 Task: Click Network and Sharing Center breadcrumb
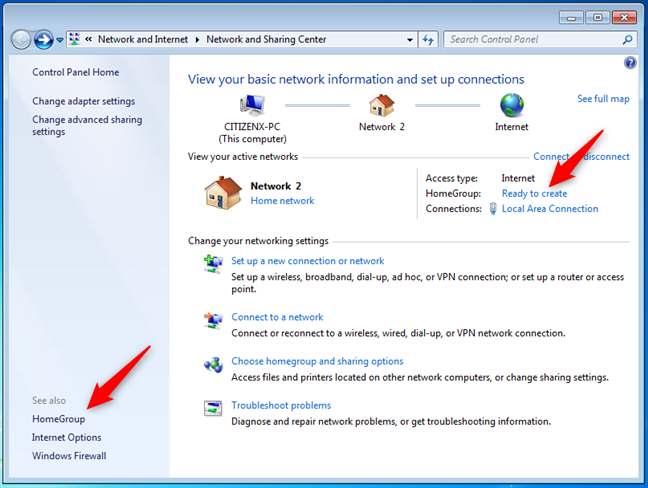[x=266, y=40]
